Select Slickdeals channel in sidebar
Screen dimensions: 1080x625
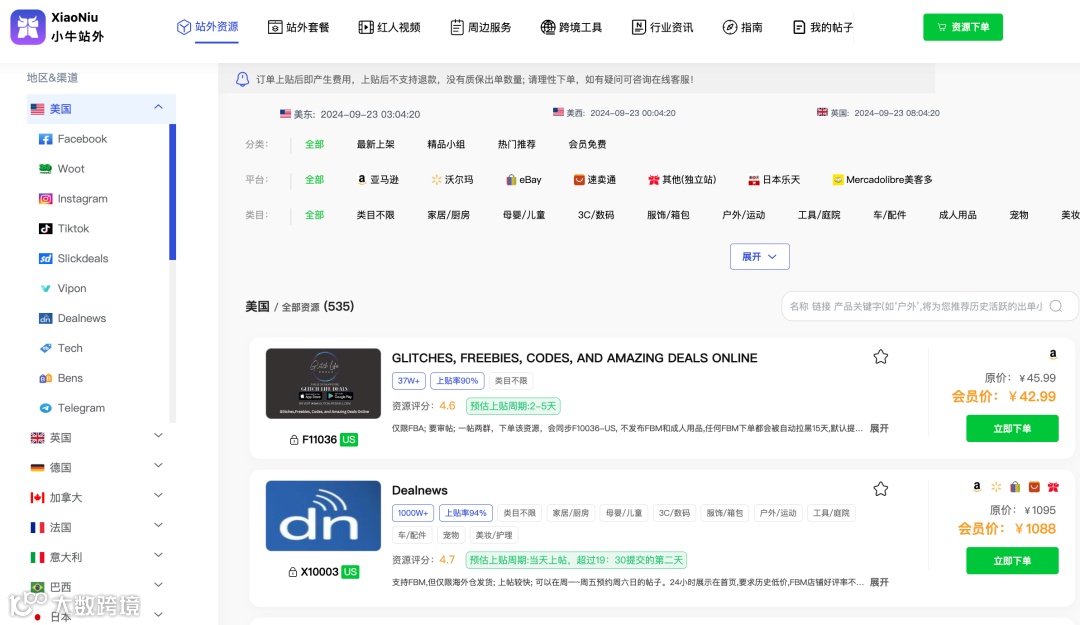click(x=73, y=258)
